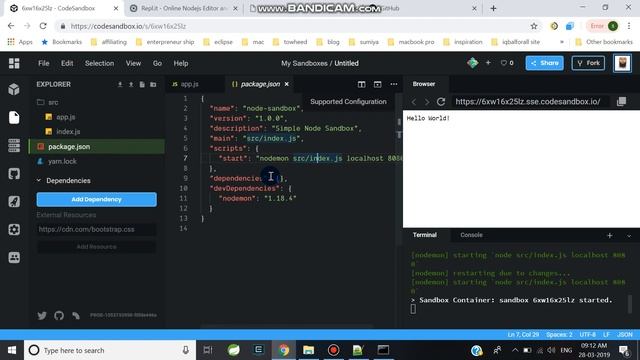Click the export-to-zip download icon in Explorer
The image size is (640, 360).
pos(120,84)
